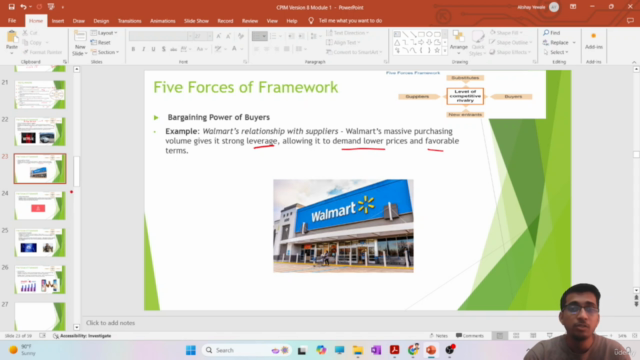
Task: Toggle strikethrough text
Action: 173,49
